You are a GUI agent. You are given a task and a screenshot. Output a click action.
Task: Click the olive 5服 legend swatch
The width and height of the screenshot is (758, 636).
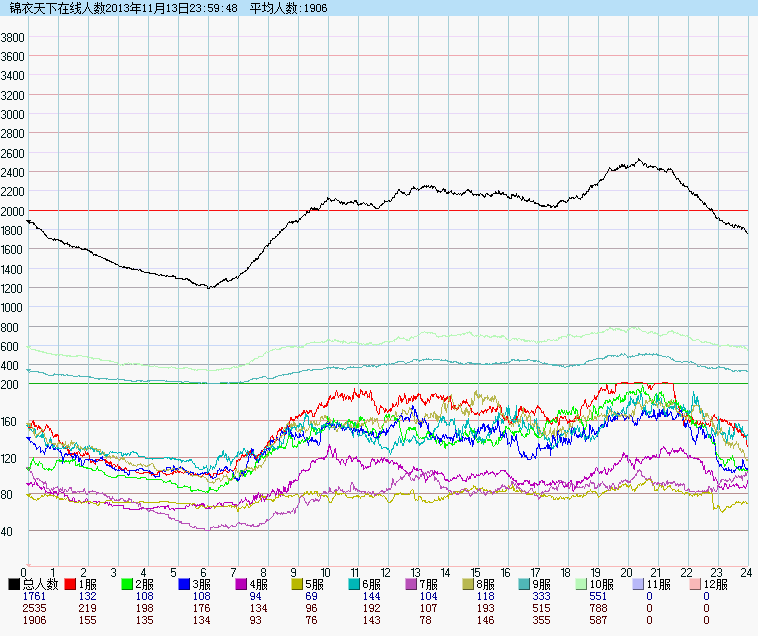(x=299, y=584)
